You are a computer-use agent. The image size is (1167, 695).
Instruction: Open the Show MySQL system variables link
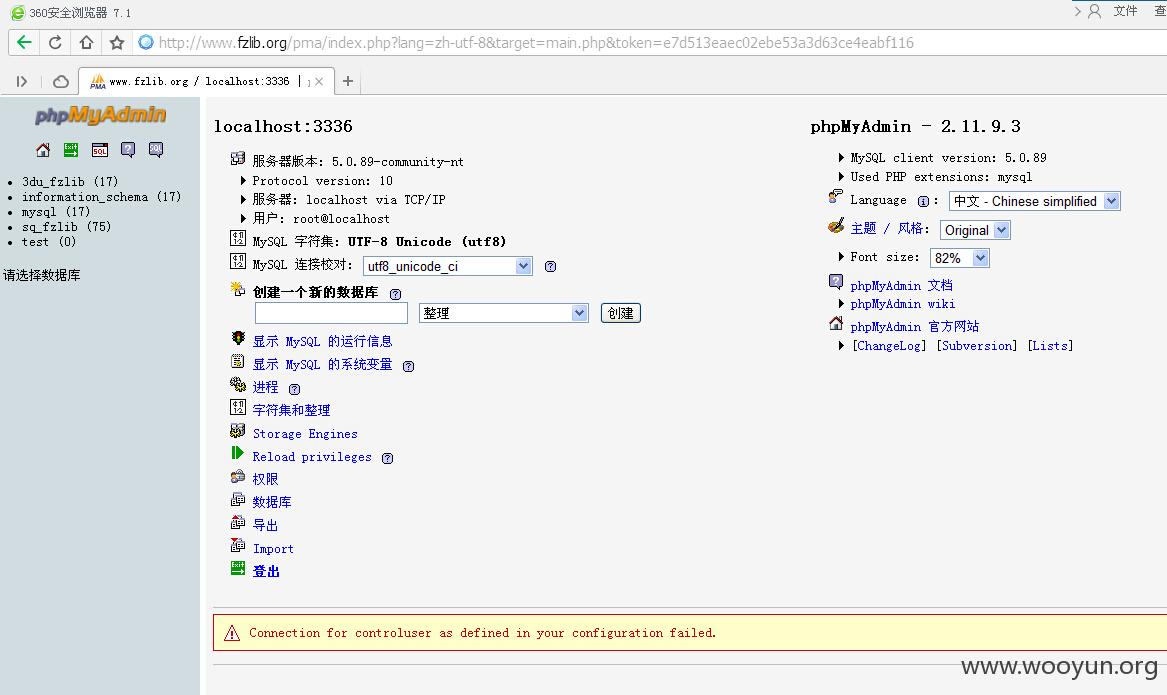point(322,365)
